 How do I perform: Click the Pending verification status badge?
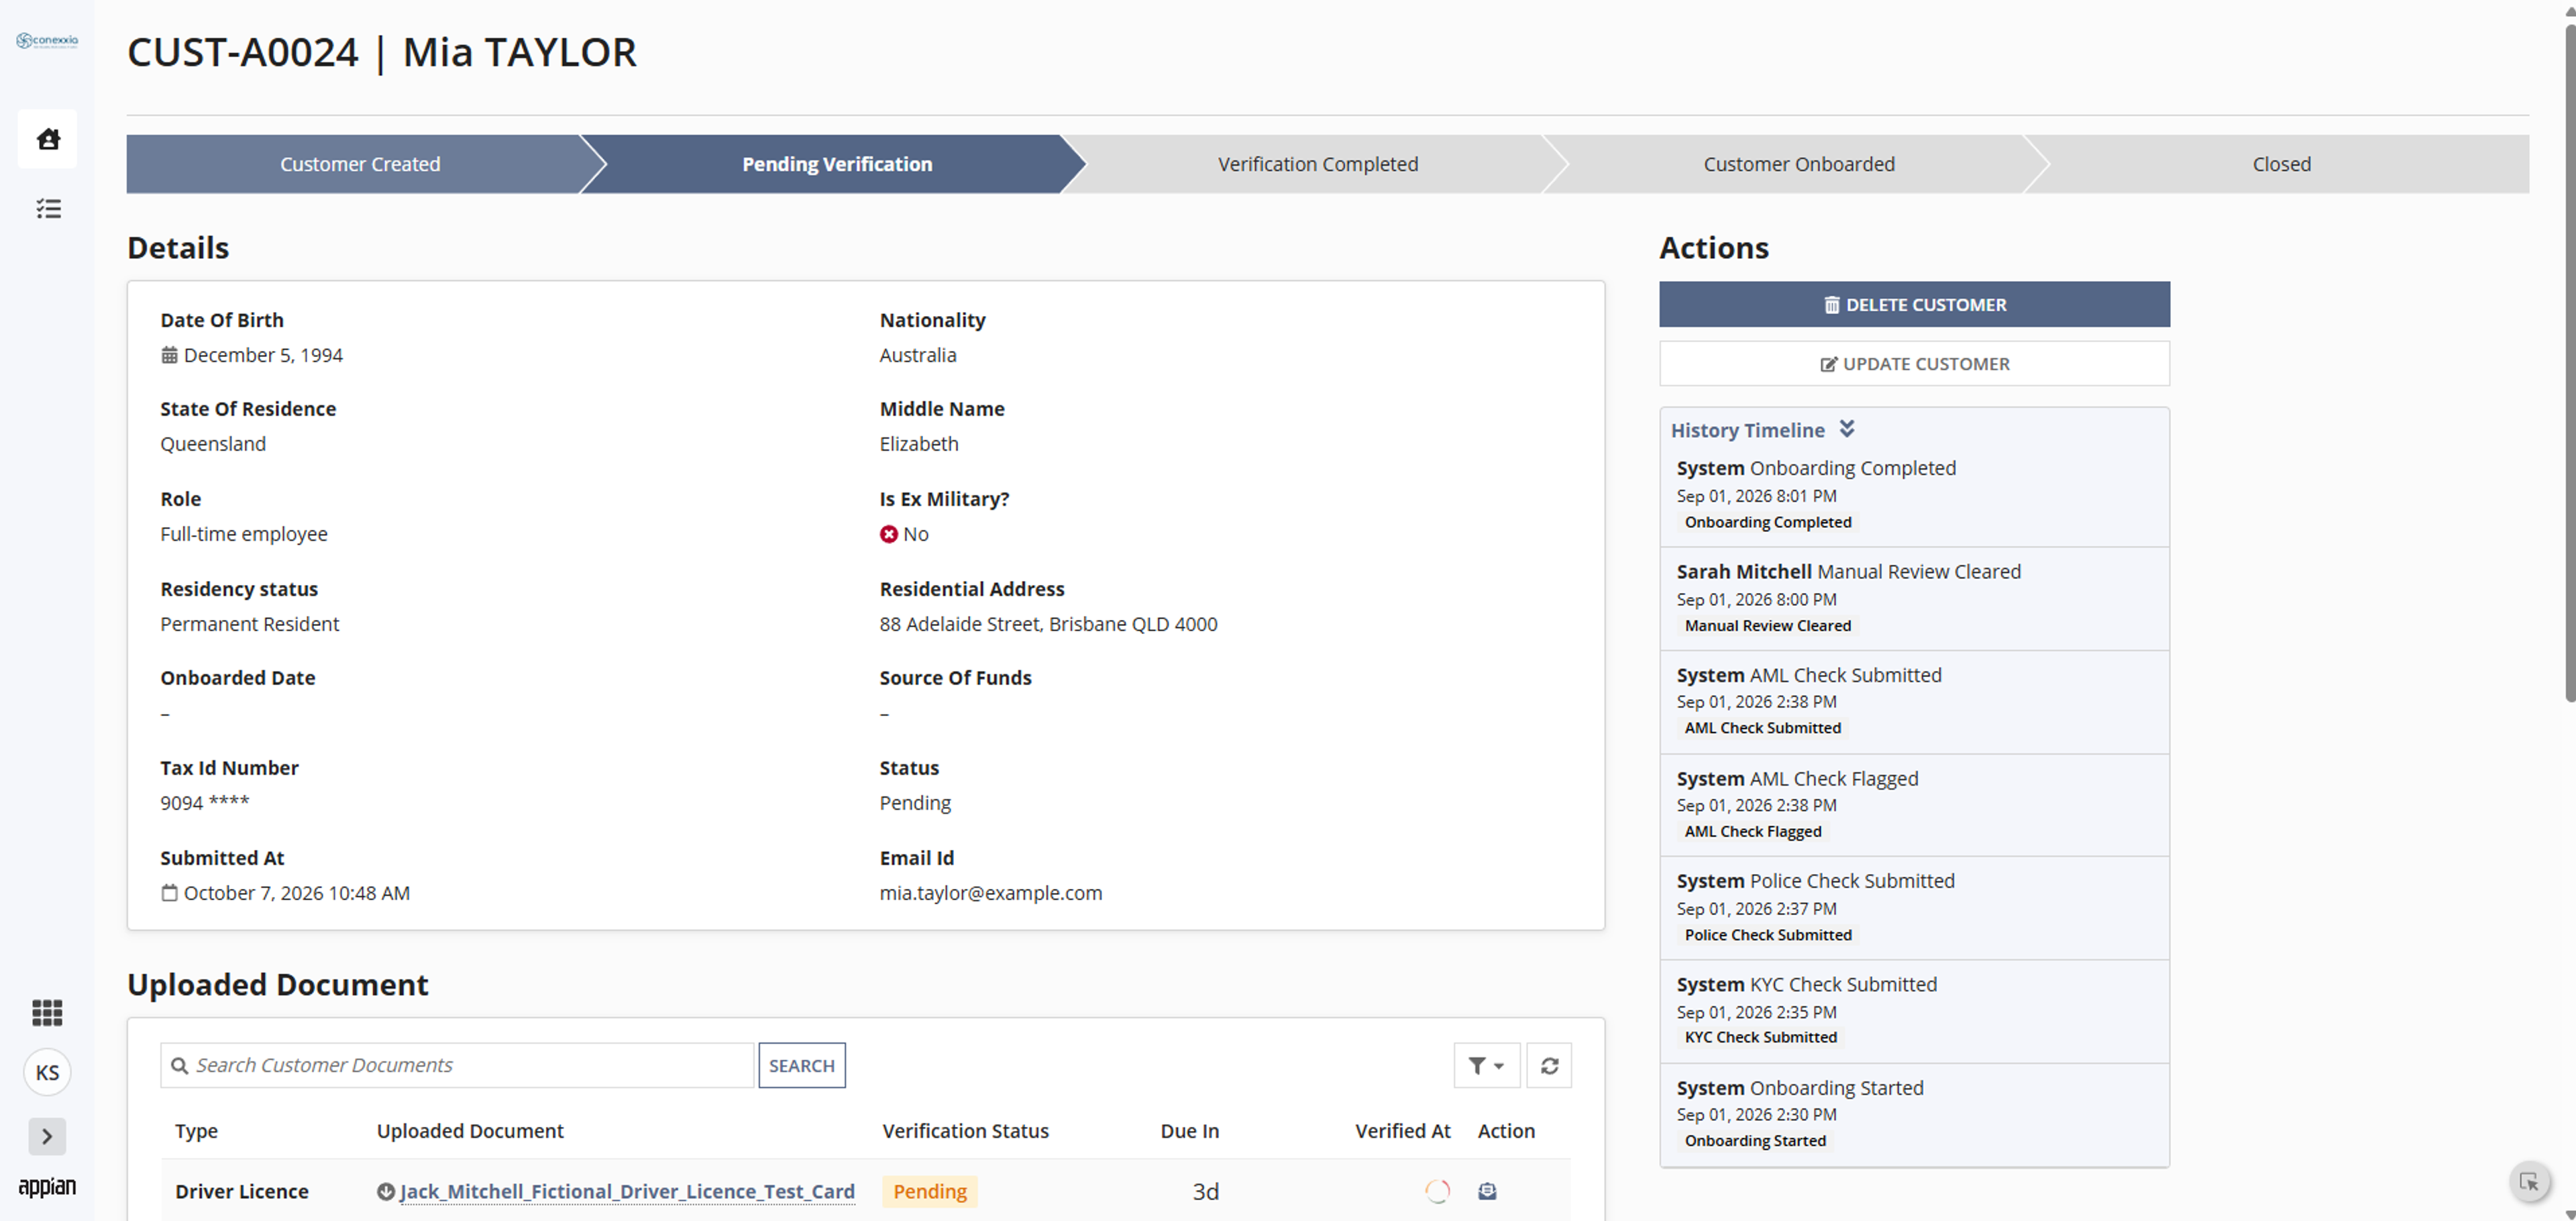929,1191
